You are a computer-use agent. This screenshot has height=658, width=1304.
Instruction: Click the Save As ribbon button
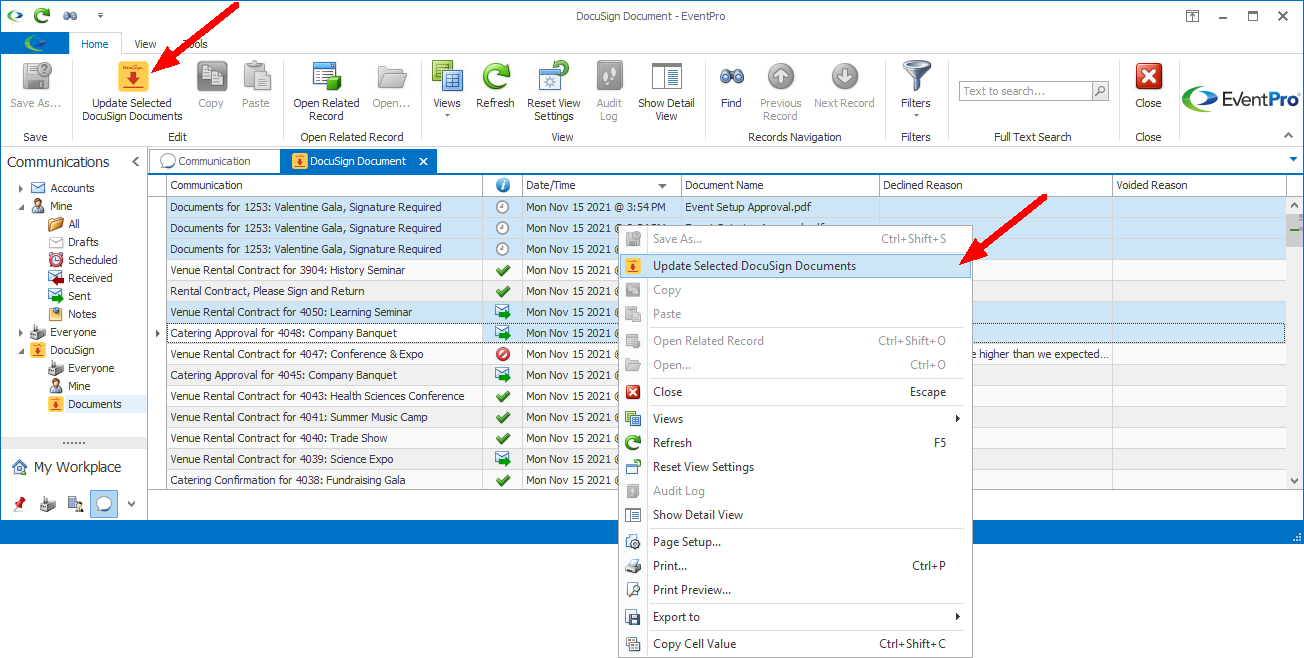click(x=36, y=86)
